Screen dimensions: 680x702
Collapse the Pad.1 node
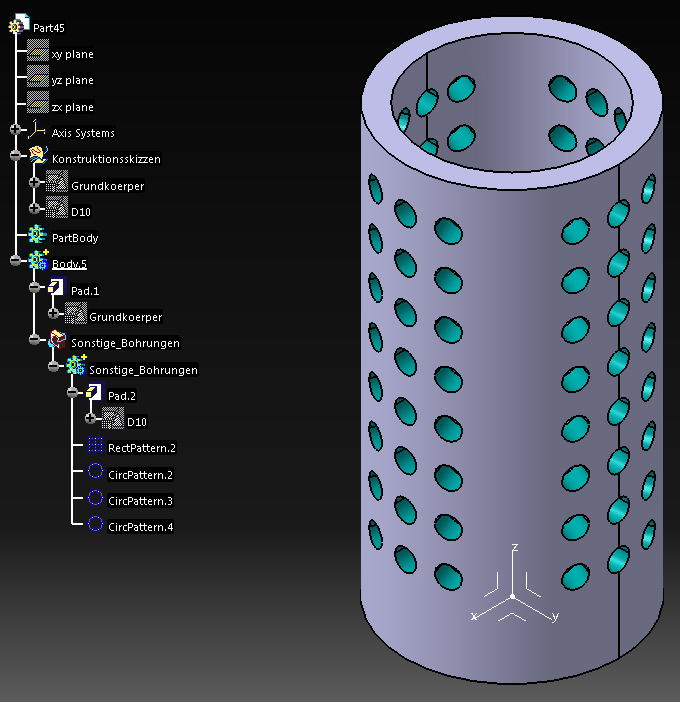[34, 287]
